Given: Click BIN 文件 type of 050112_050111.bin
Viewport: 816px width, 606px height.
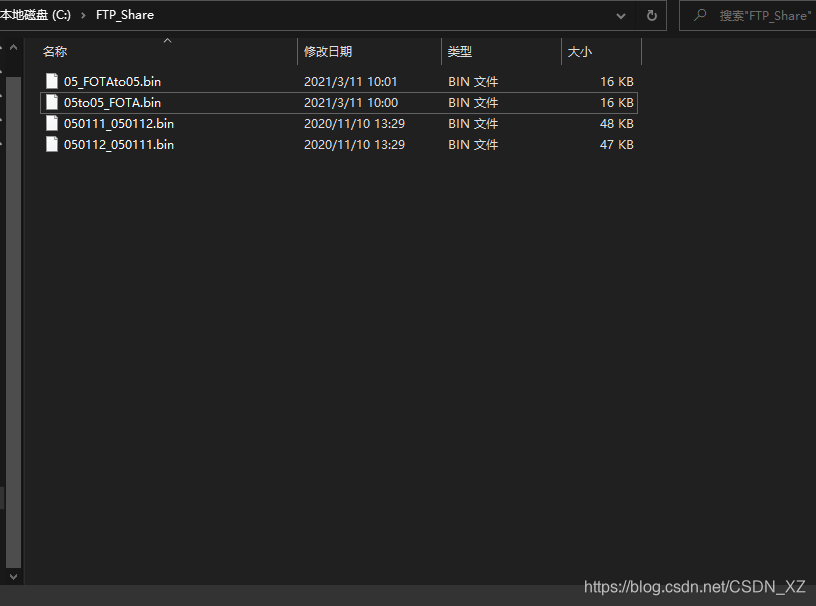Looking at the screenshot, I should 473,145.
